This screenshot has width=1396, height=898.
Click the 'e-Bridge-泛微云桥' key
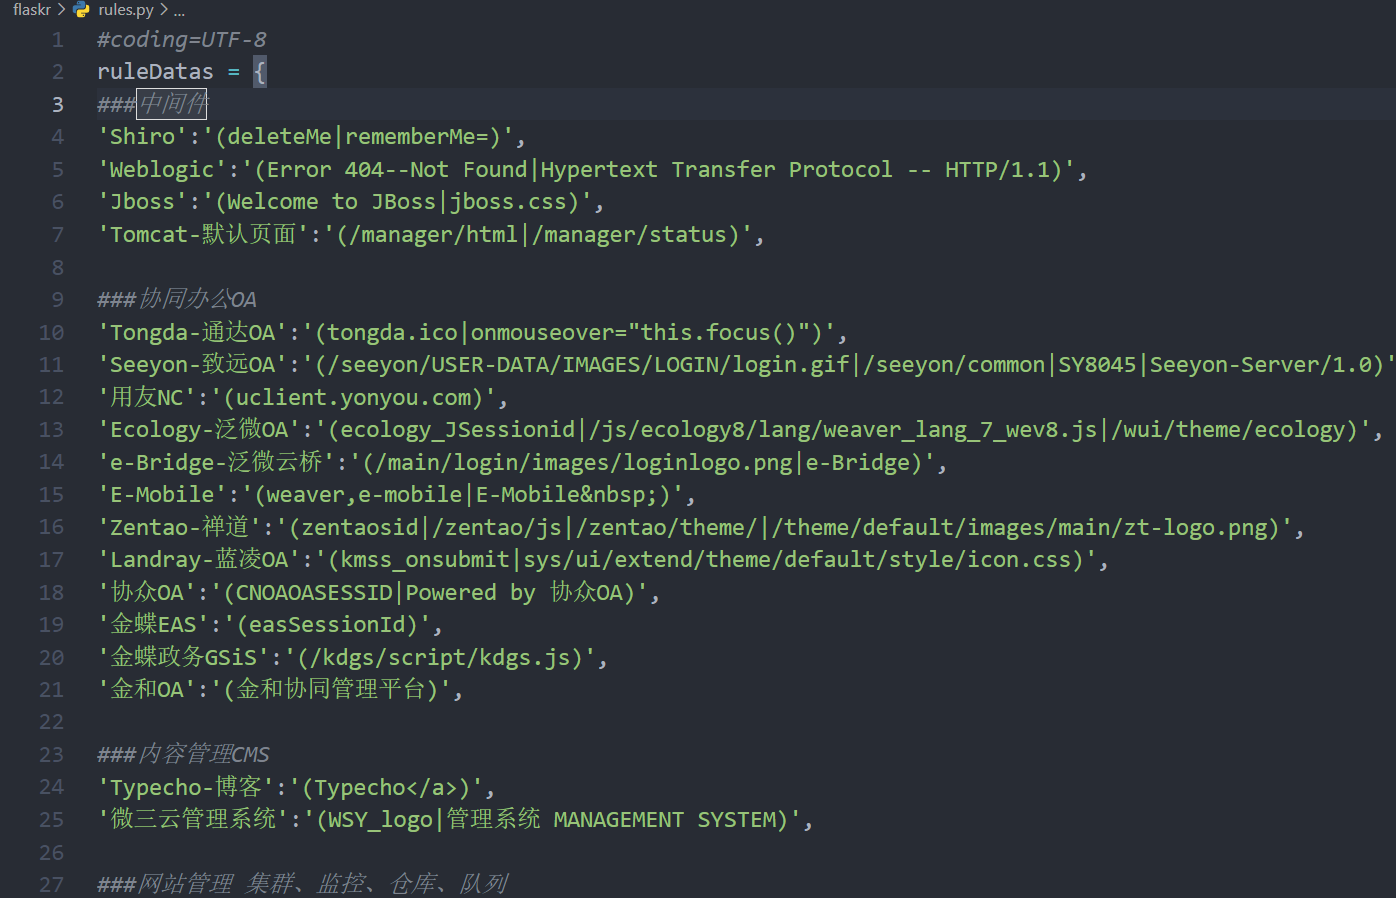(216, 462)
